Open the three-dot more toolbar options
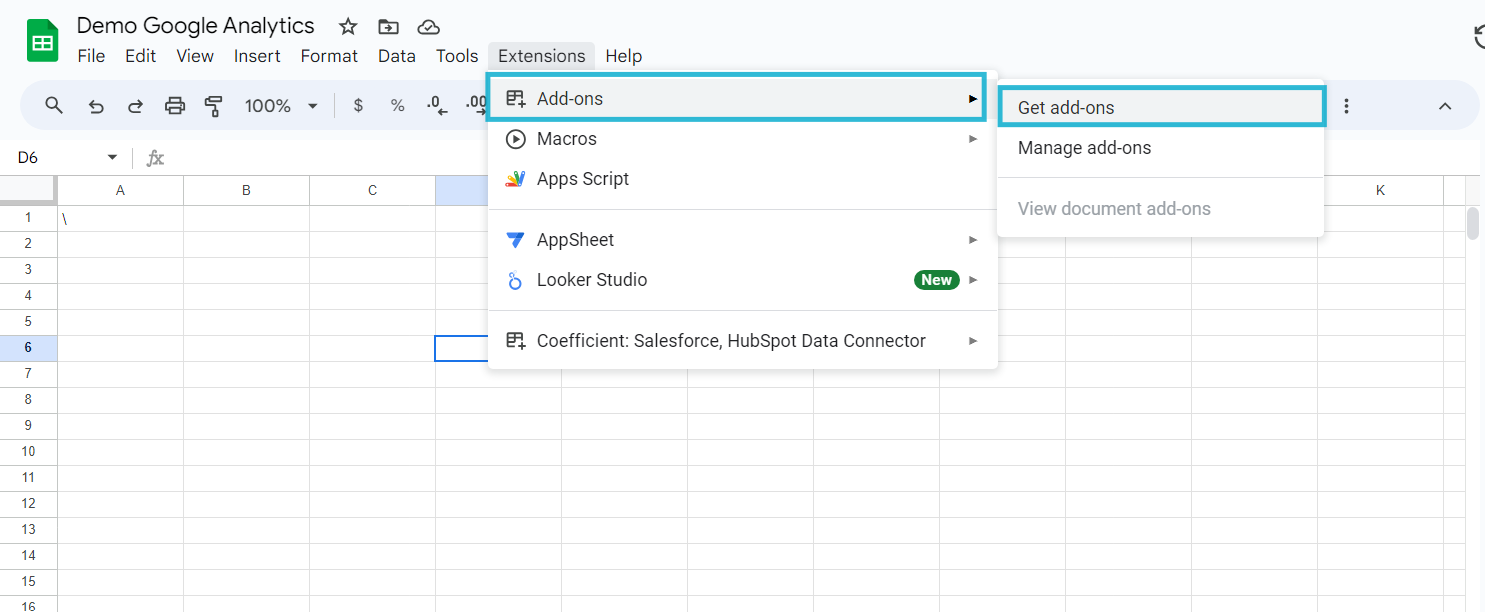This screenshot has height=612, width=1485. (1347, 105)
